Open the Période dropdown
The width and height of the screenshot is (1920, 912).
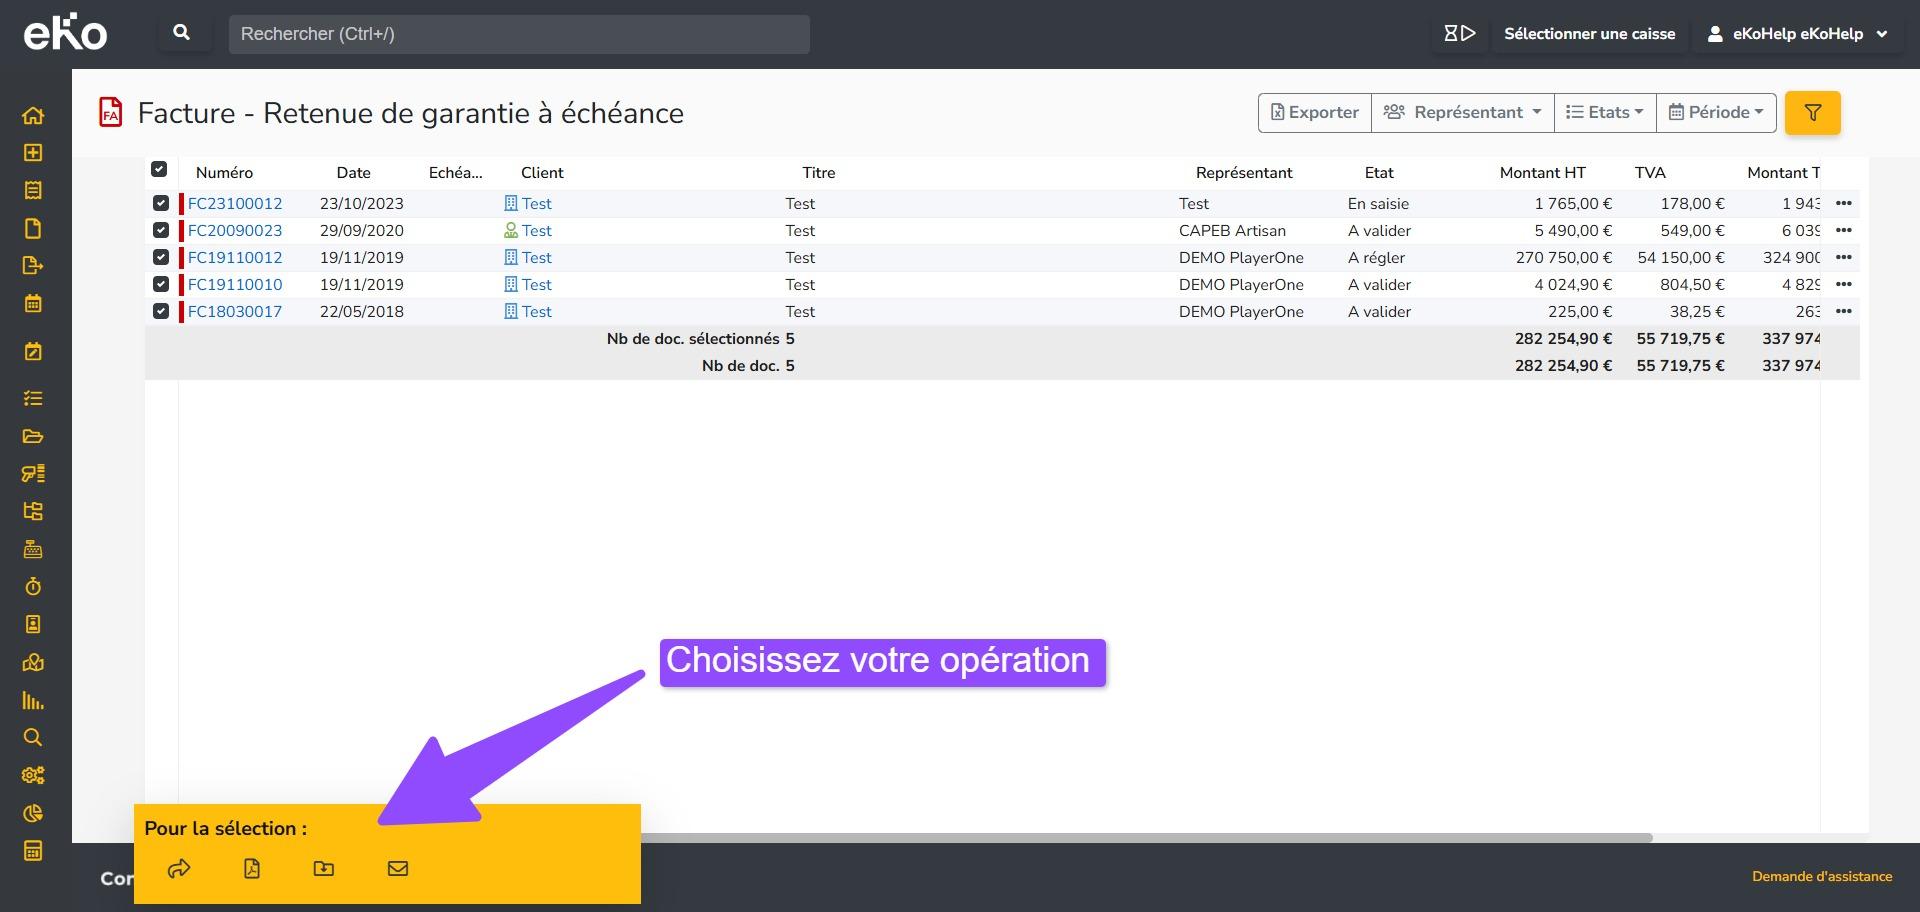pyautogui.click(x=1715, y=113)
